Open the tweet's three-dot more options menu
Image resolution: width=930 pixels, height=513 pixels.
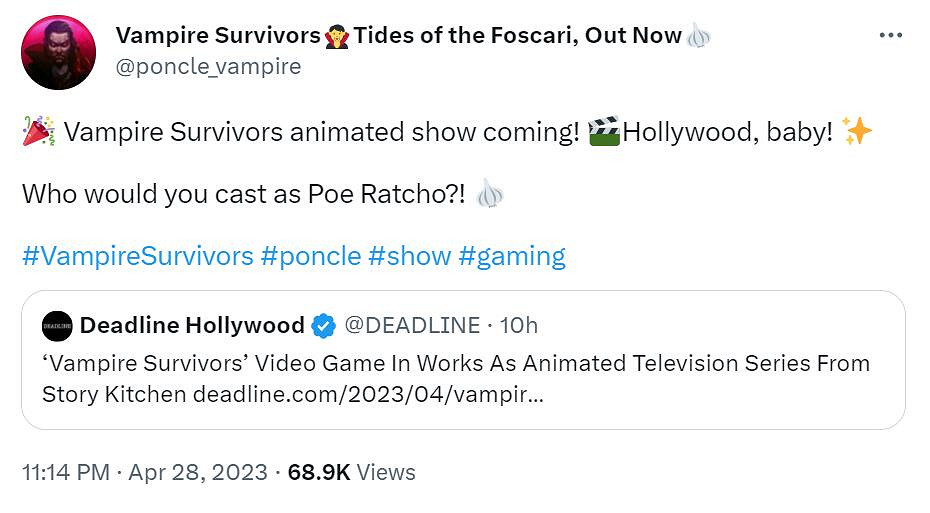[890, 35]
